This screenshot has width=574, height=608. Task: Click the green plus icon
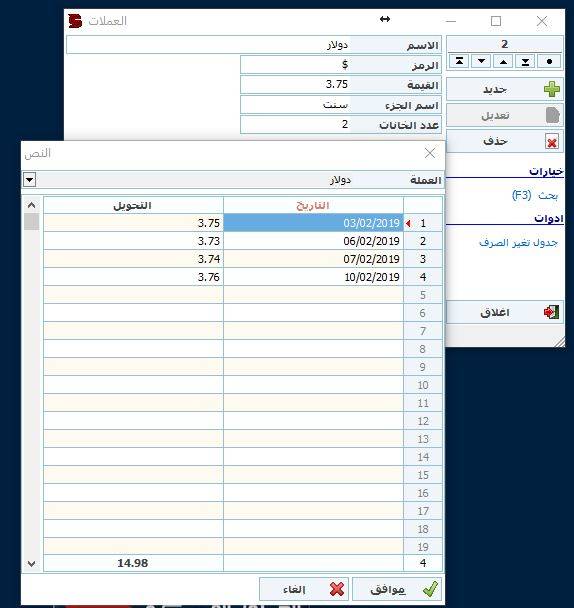click(x=552, y=90)
